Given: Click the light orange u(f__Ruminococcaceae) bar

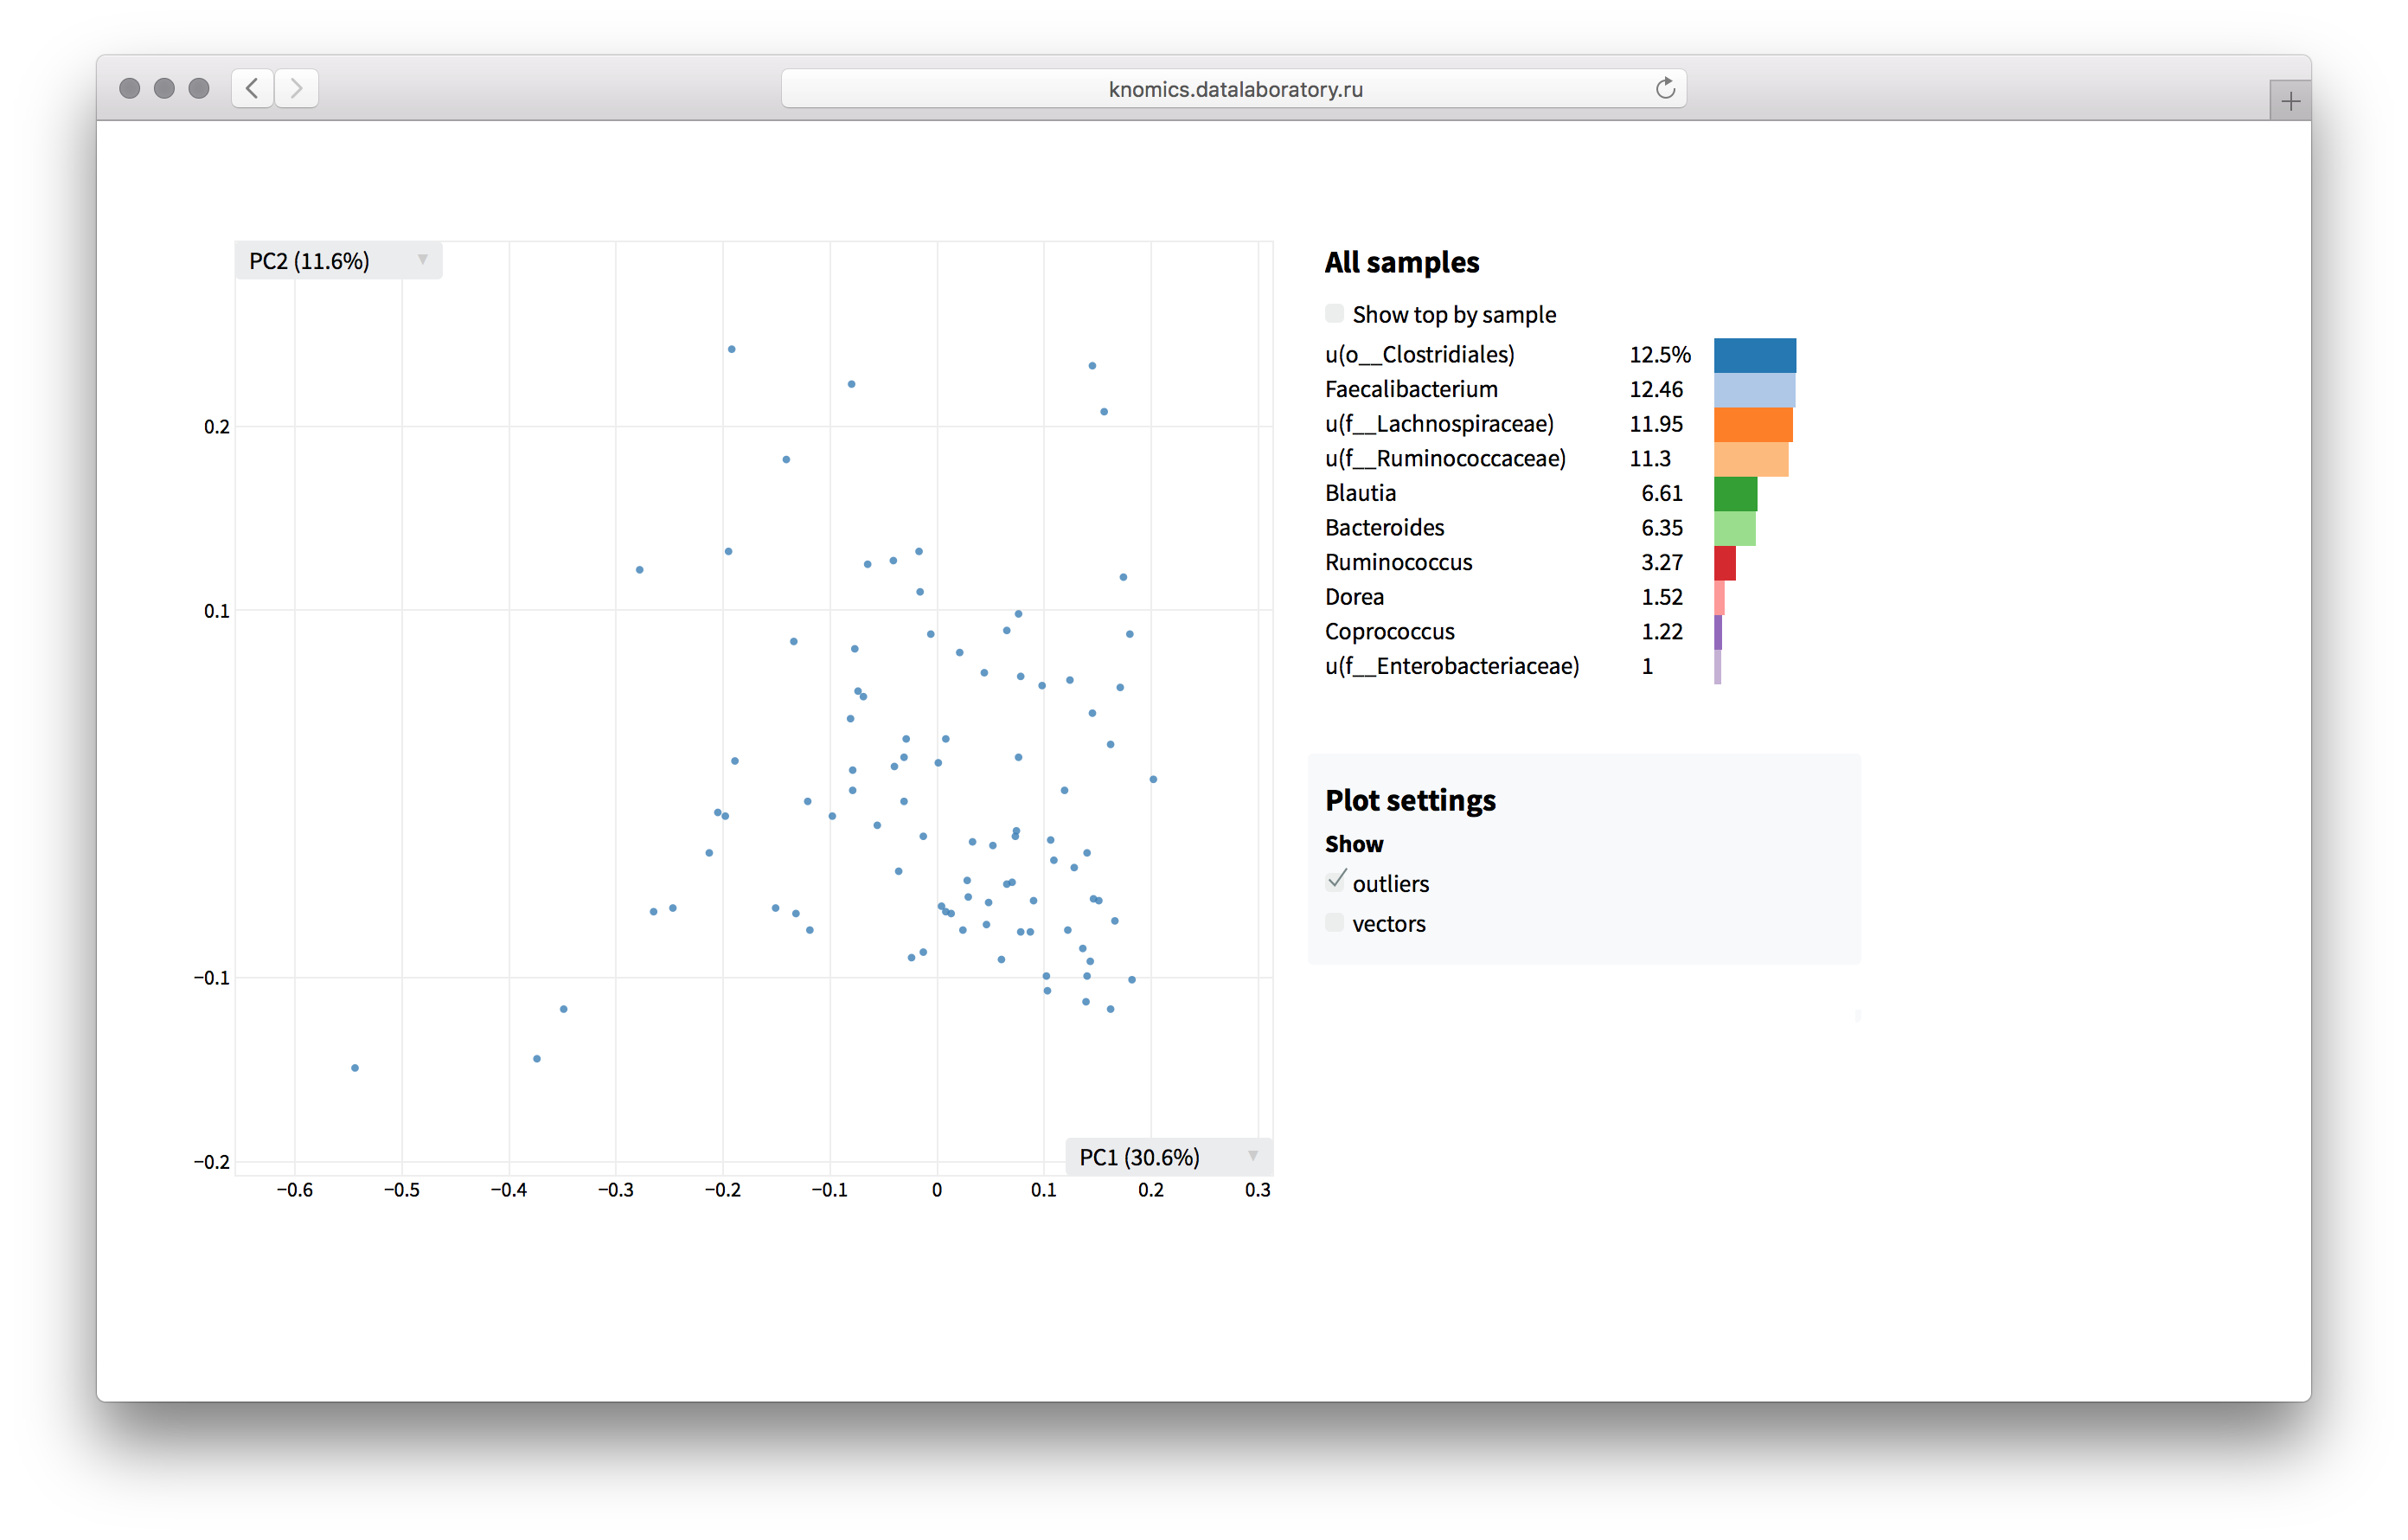Looking at the screenshot, I should point(1751,459).
